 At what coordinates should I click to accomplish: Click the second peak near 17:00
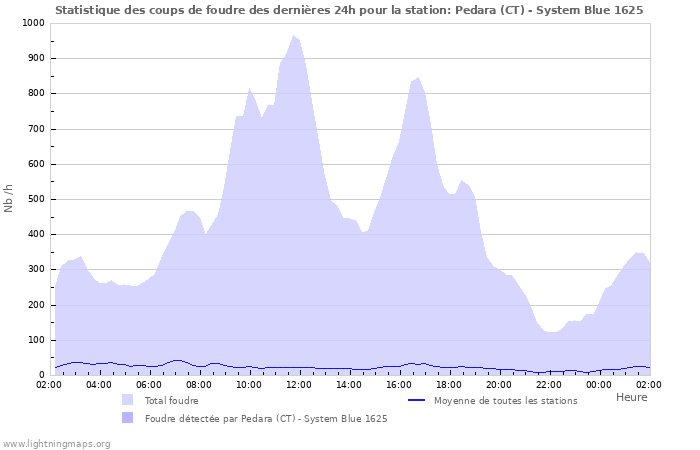click(x=418, y=78)
